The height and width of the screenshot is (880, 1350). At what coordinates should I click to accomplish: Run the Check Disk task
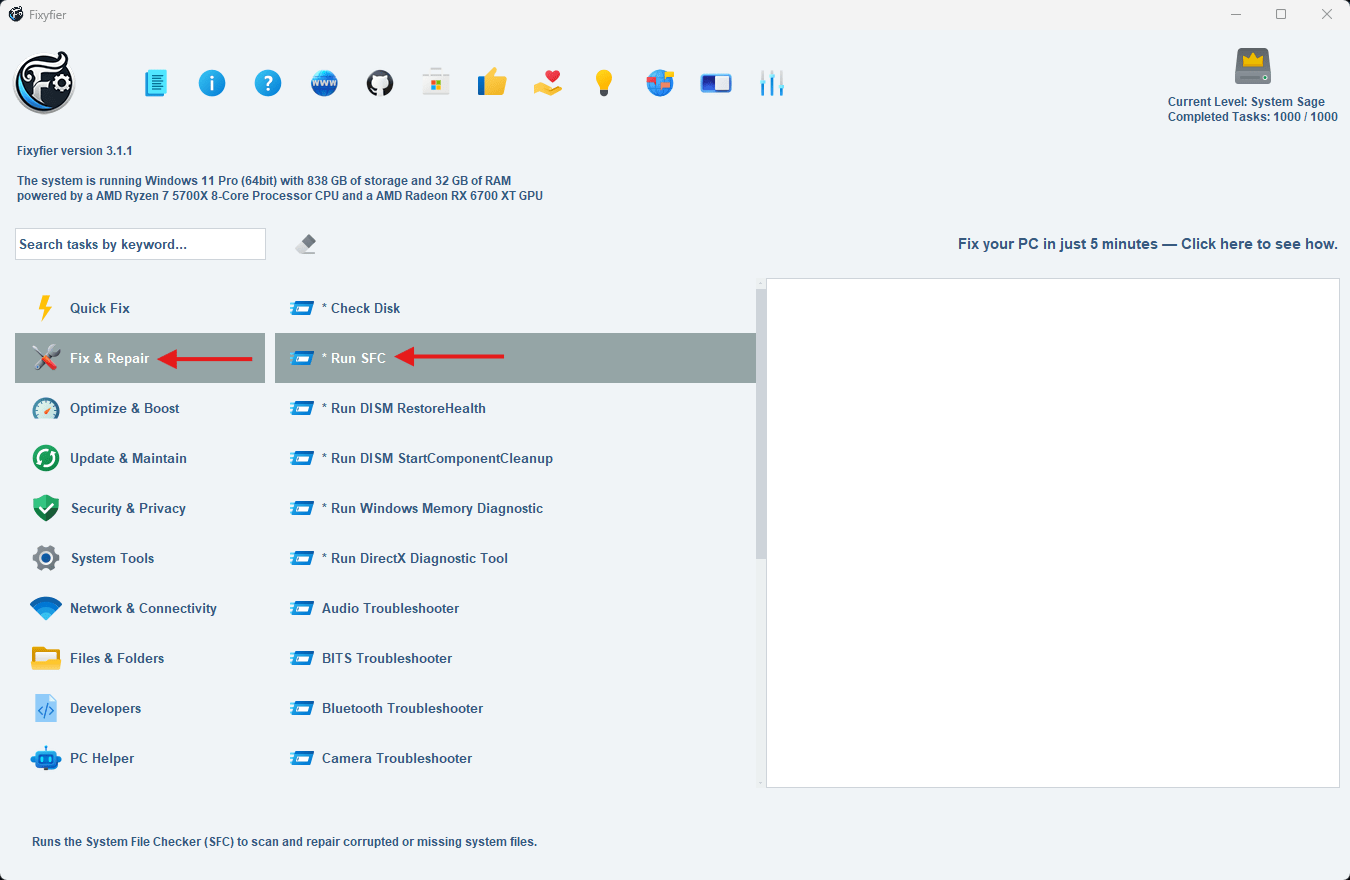[515, 308]
